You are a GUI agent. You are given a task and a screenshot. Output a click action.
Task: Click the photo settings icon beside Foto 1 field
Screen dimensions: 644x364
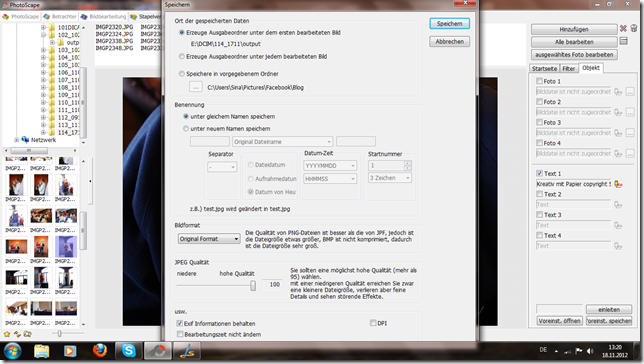pyautogui.click(x=618, y=92)
